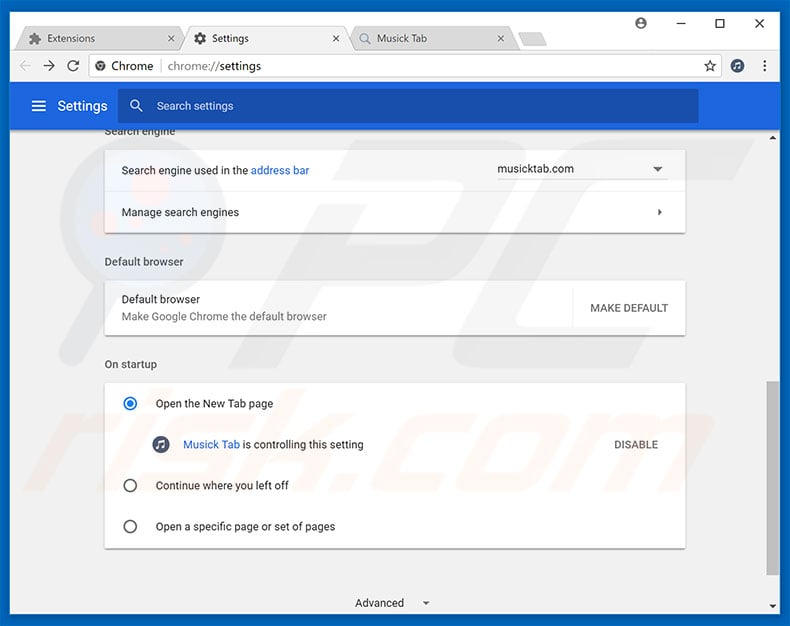Reload the page with the refresh icon
The image size is (790, 626).
[x=74, y=66]
